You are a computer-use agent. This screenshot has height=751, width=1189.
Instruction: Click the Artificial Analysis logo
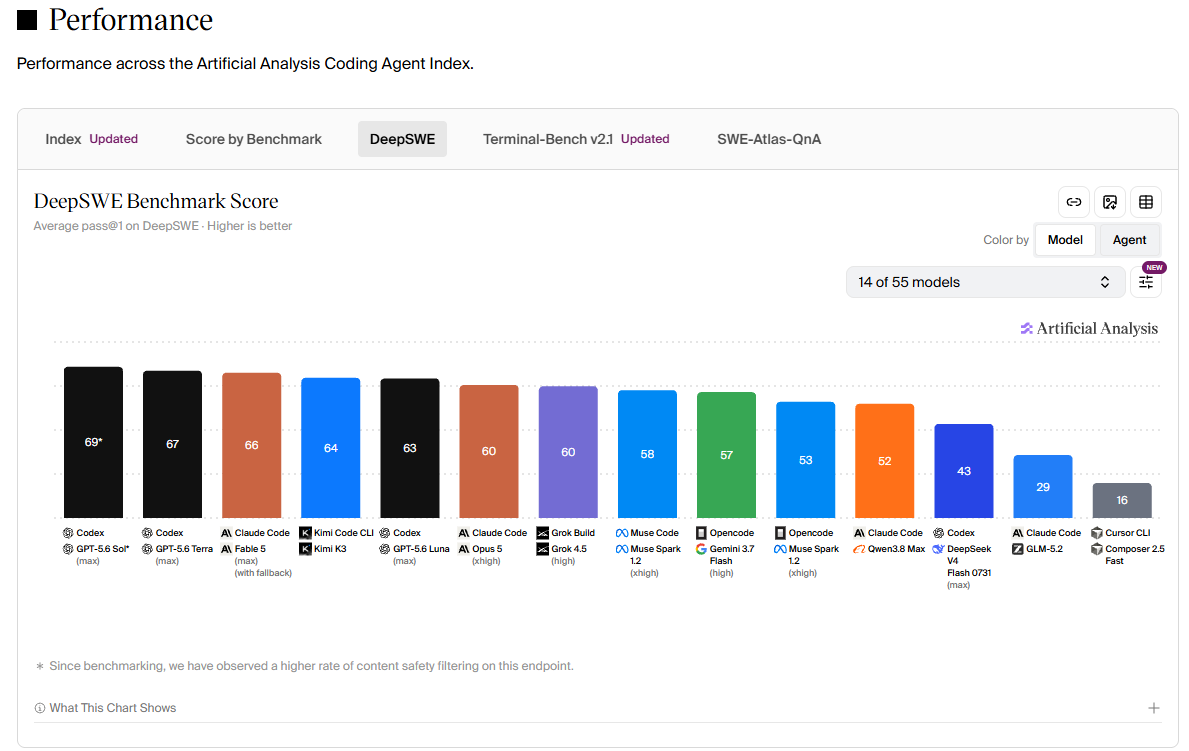[1089, 328]
